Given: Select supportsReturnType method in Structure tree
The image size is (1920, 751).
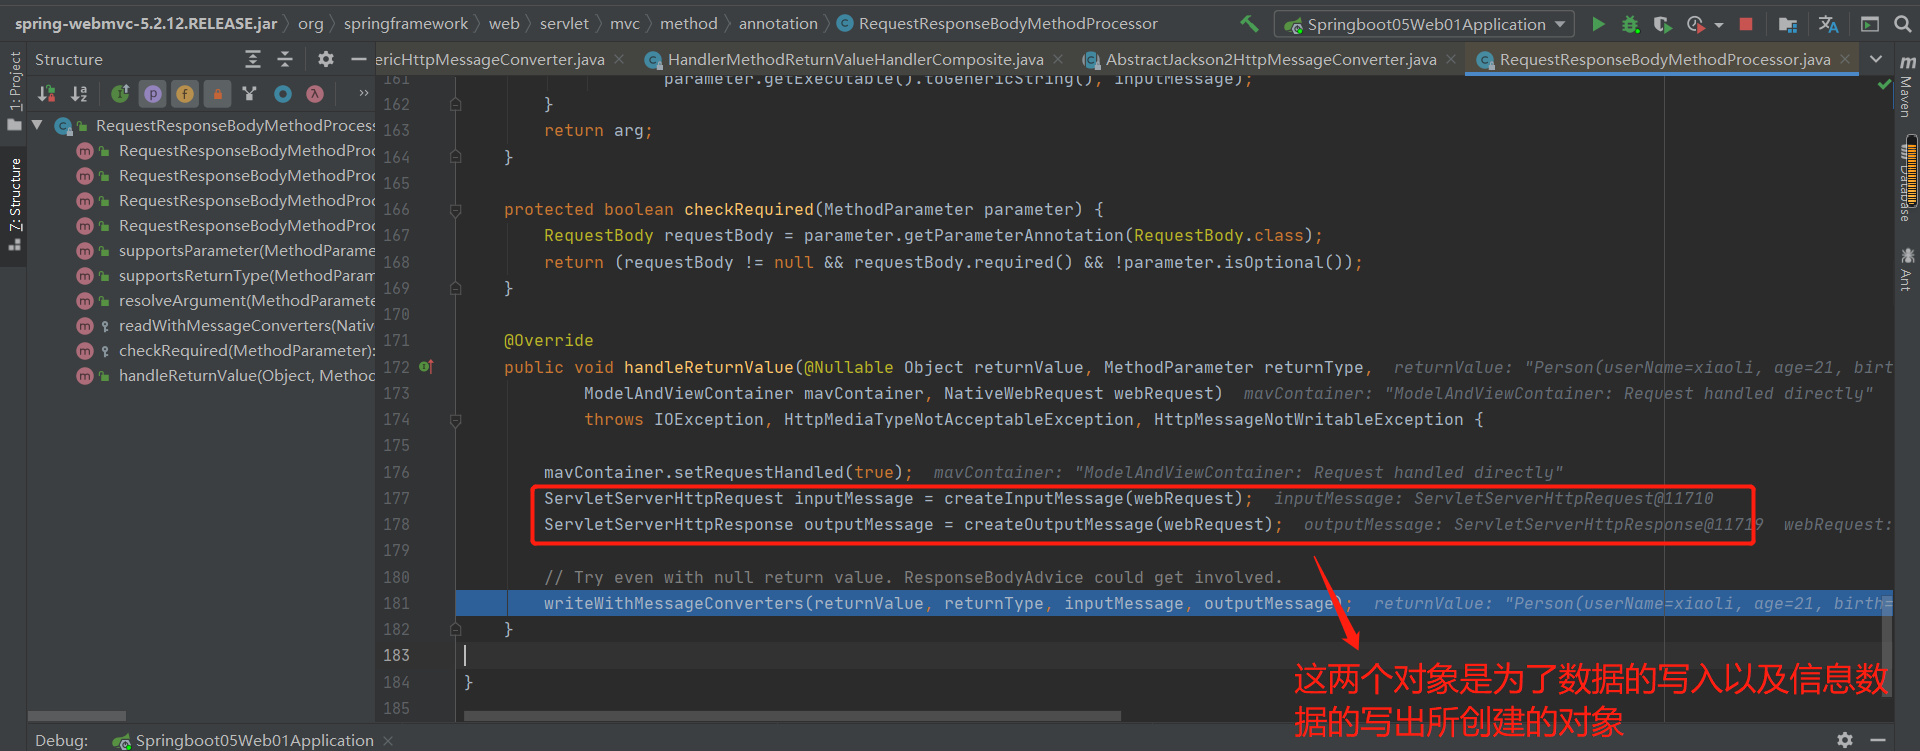Looking at the screenshot, I should (x=225, y=276).
